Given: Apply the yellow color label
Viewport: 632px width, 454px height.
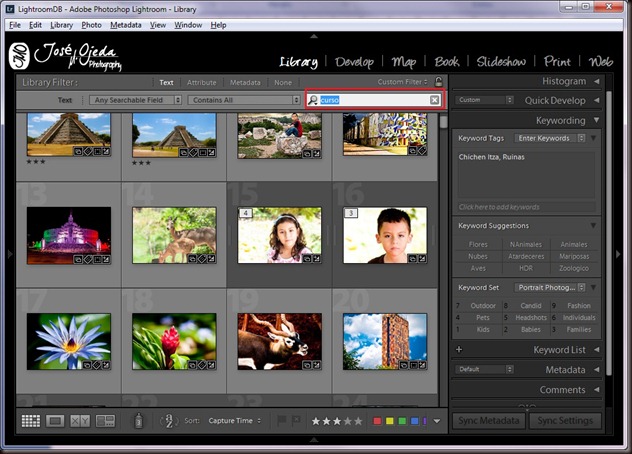Looking at the screenshot, I should (x=390, y=421).
